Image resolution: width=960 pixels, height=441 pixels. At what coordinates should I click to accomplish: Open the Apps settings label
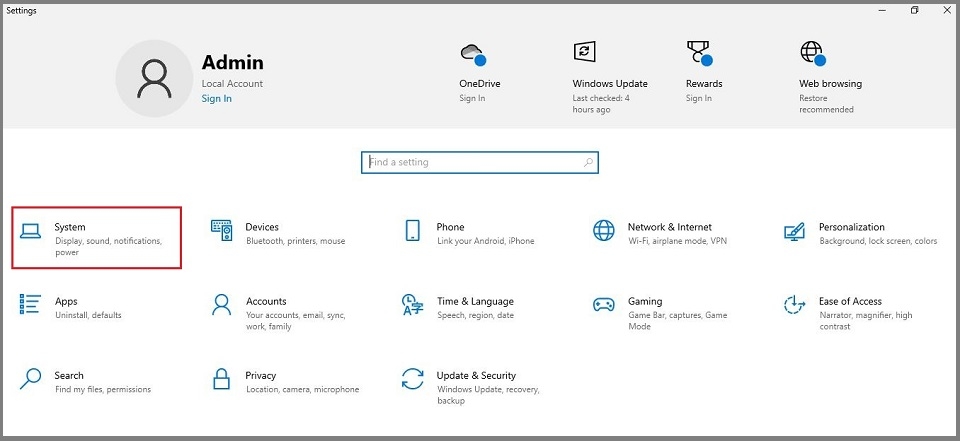point(66,301)
